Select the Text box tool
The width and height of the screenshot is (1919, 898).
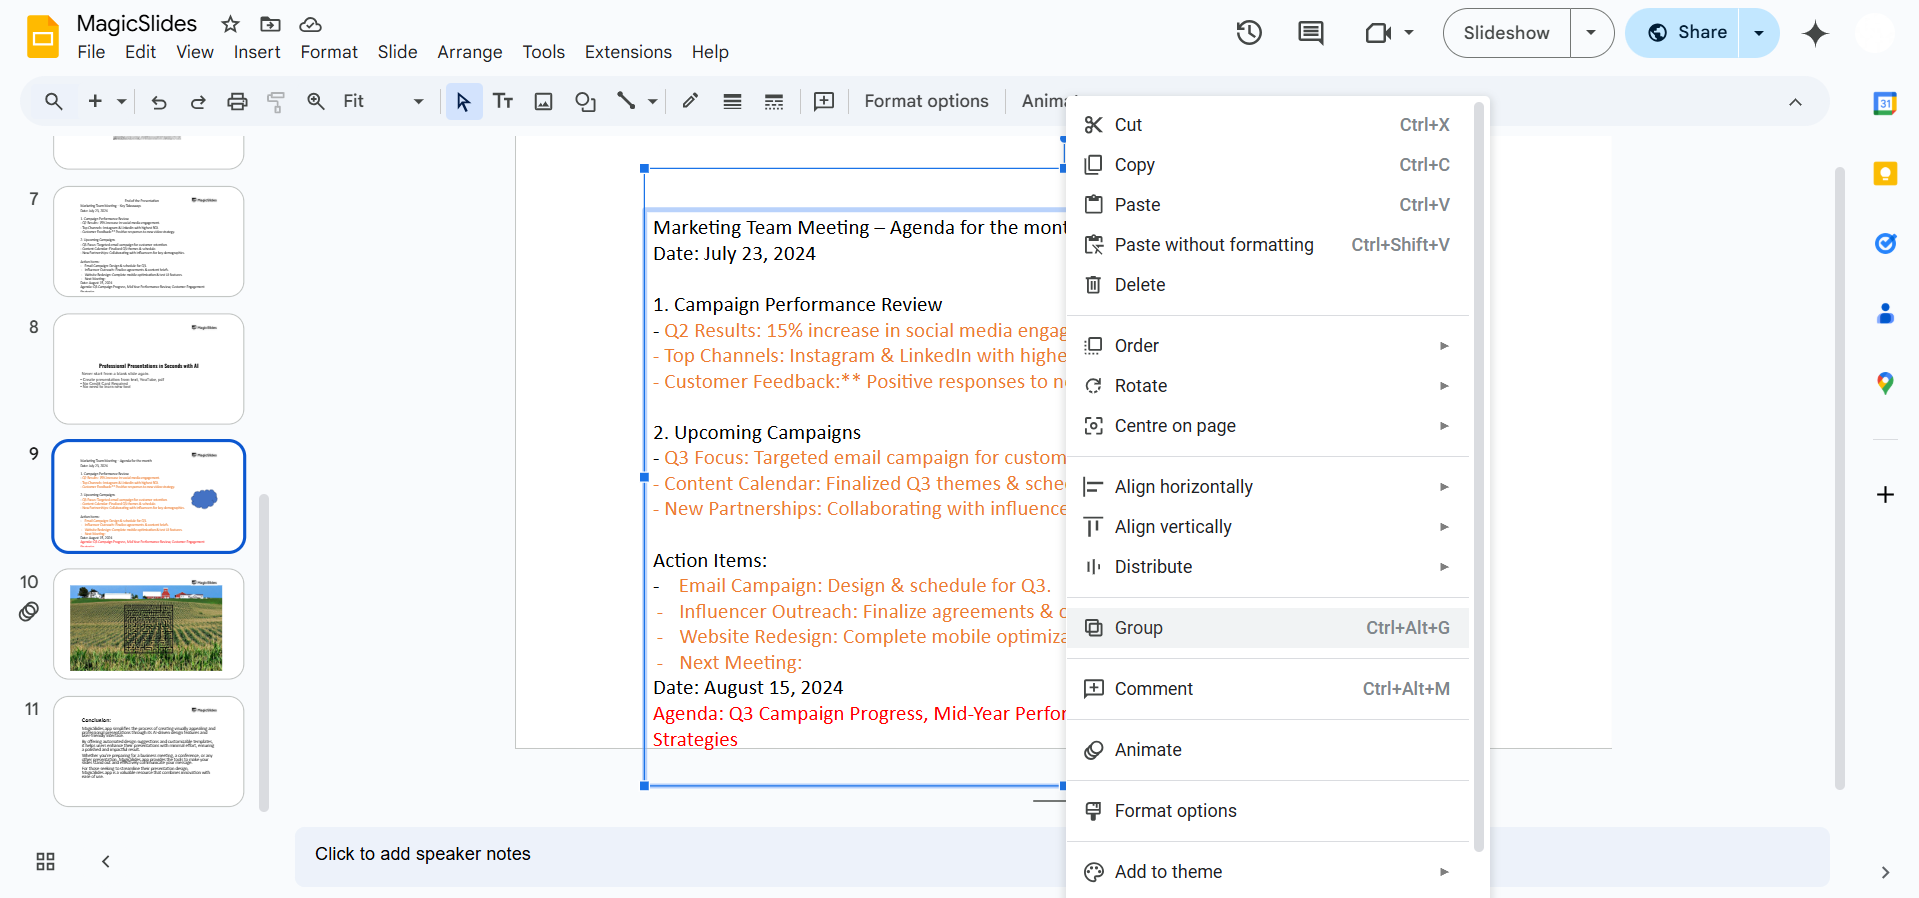click(503, 101)
